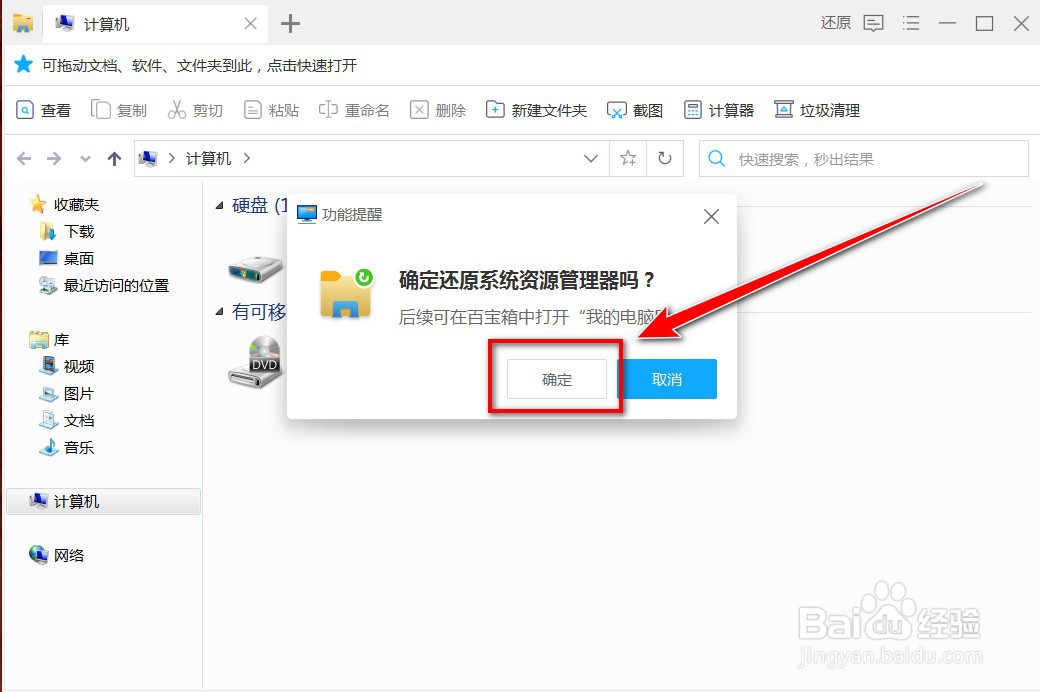The image size is (1040, 692).
Task: Open 视频 library
Action: 66,366
